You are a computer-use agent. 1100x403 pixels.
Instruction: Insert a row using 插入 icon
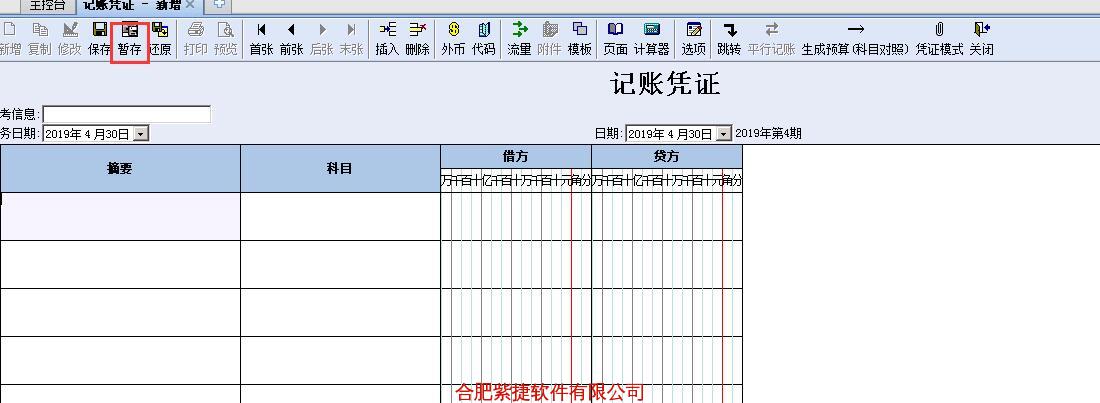pos(387,38)
